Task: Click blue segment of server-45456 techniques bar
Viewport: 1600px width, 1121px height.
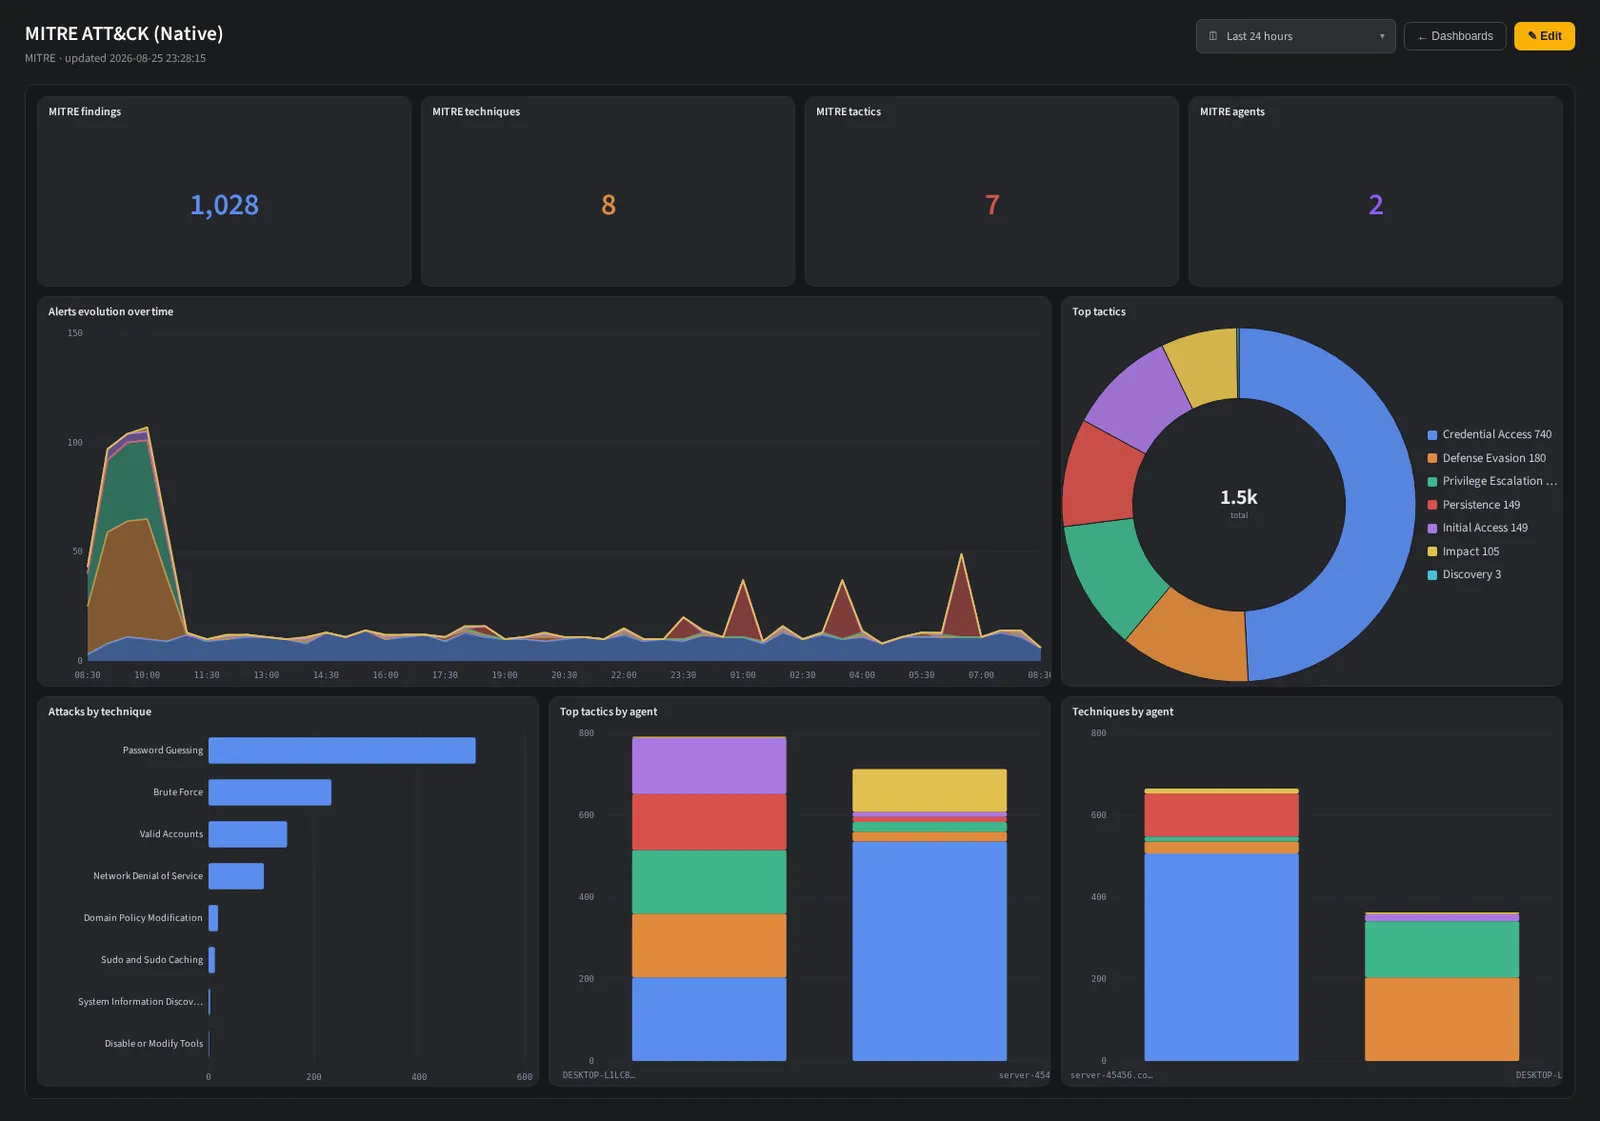Action: click(1221, 957)
